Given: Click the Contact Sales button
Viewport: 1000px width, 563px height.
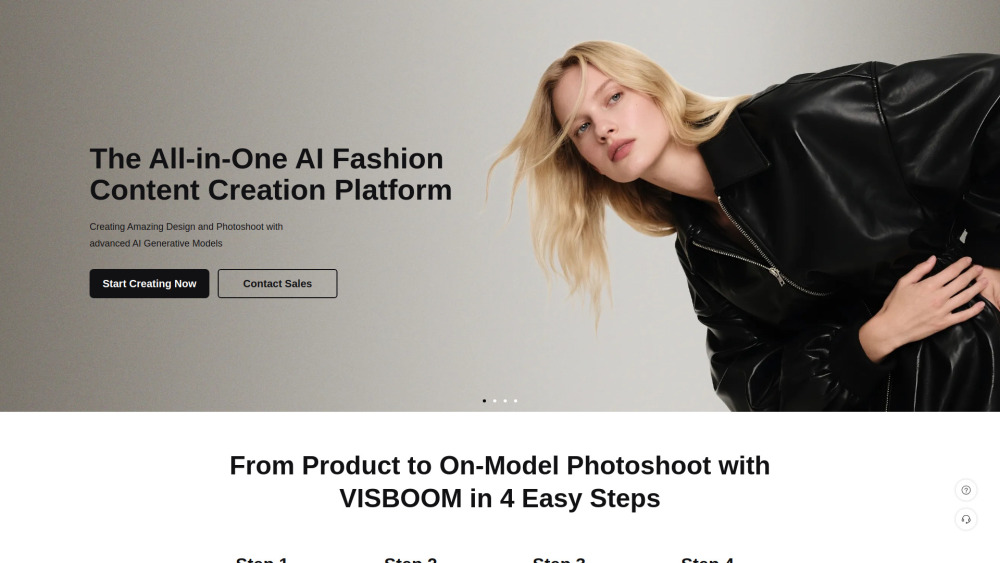Looking at the screenshot, I should (277, 283).
